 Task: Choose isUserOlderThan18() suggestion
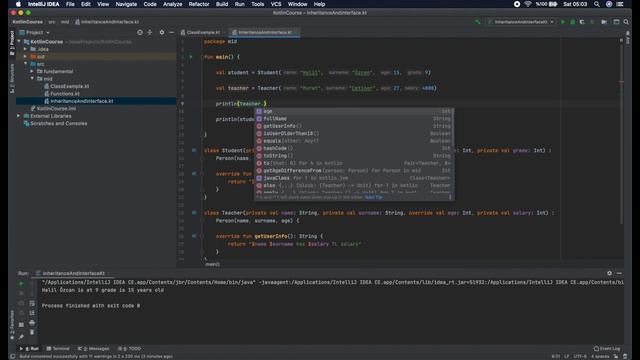coord(354,133)
